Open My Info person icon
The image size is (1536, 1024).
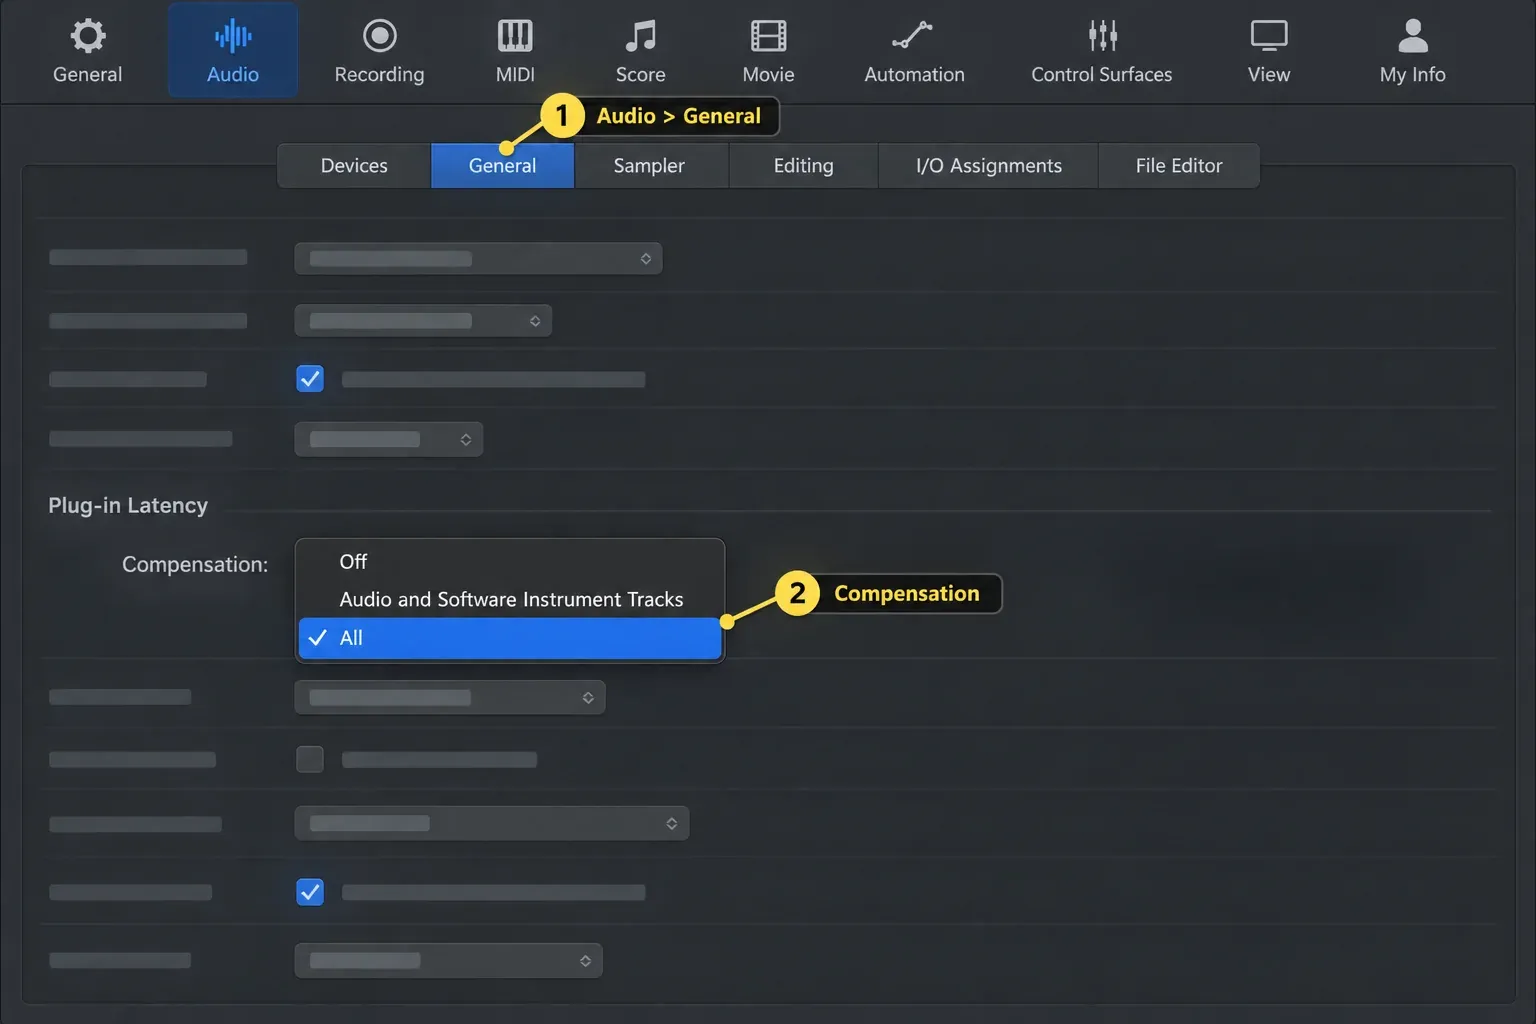(1412, 36)
